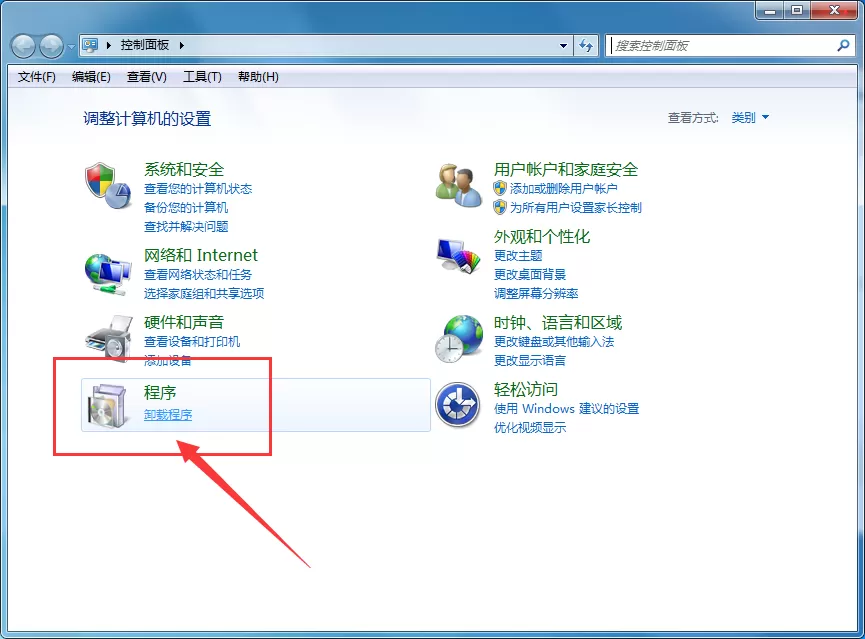
Task: Click the 网络和 Internet heading link
Action: (200, 255)
